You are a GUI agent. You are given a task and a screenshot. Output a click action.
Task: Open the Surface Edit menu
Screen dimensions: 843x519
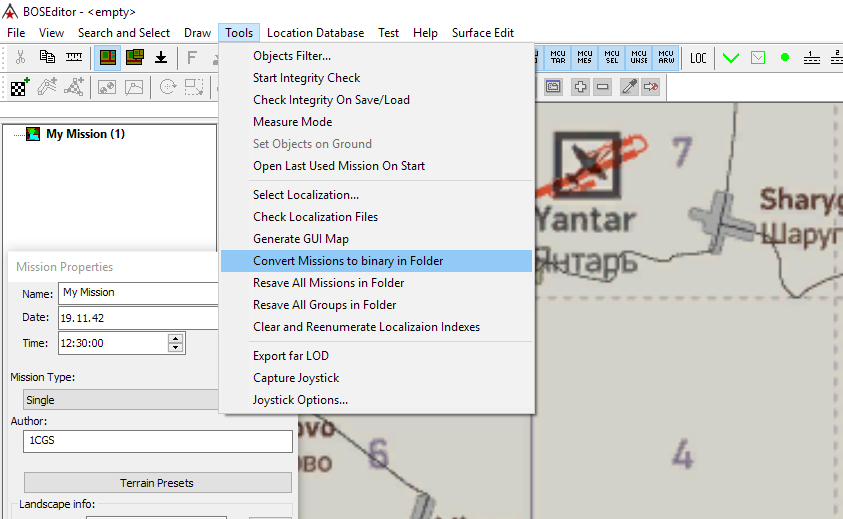point(483,33)
